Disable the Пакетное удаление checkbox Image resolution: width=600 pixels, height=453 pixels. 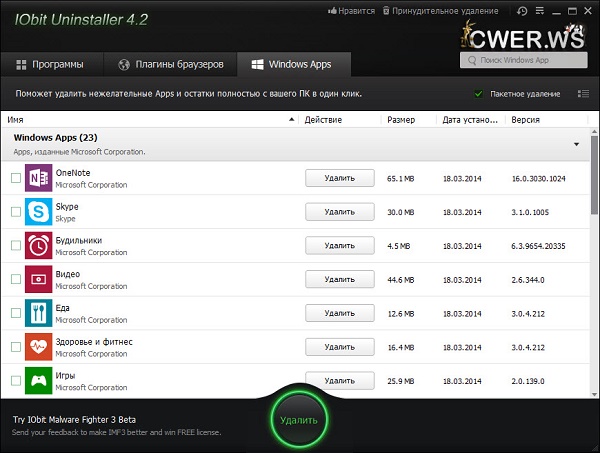point(479,94)
